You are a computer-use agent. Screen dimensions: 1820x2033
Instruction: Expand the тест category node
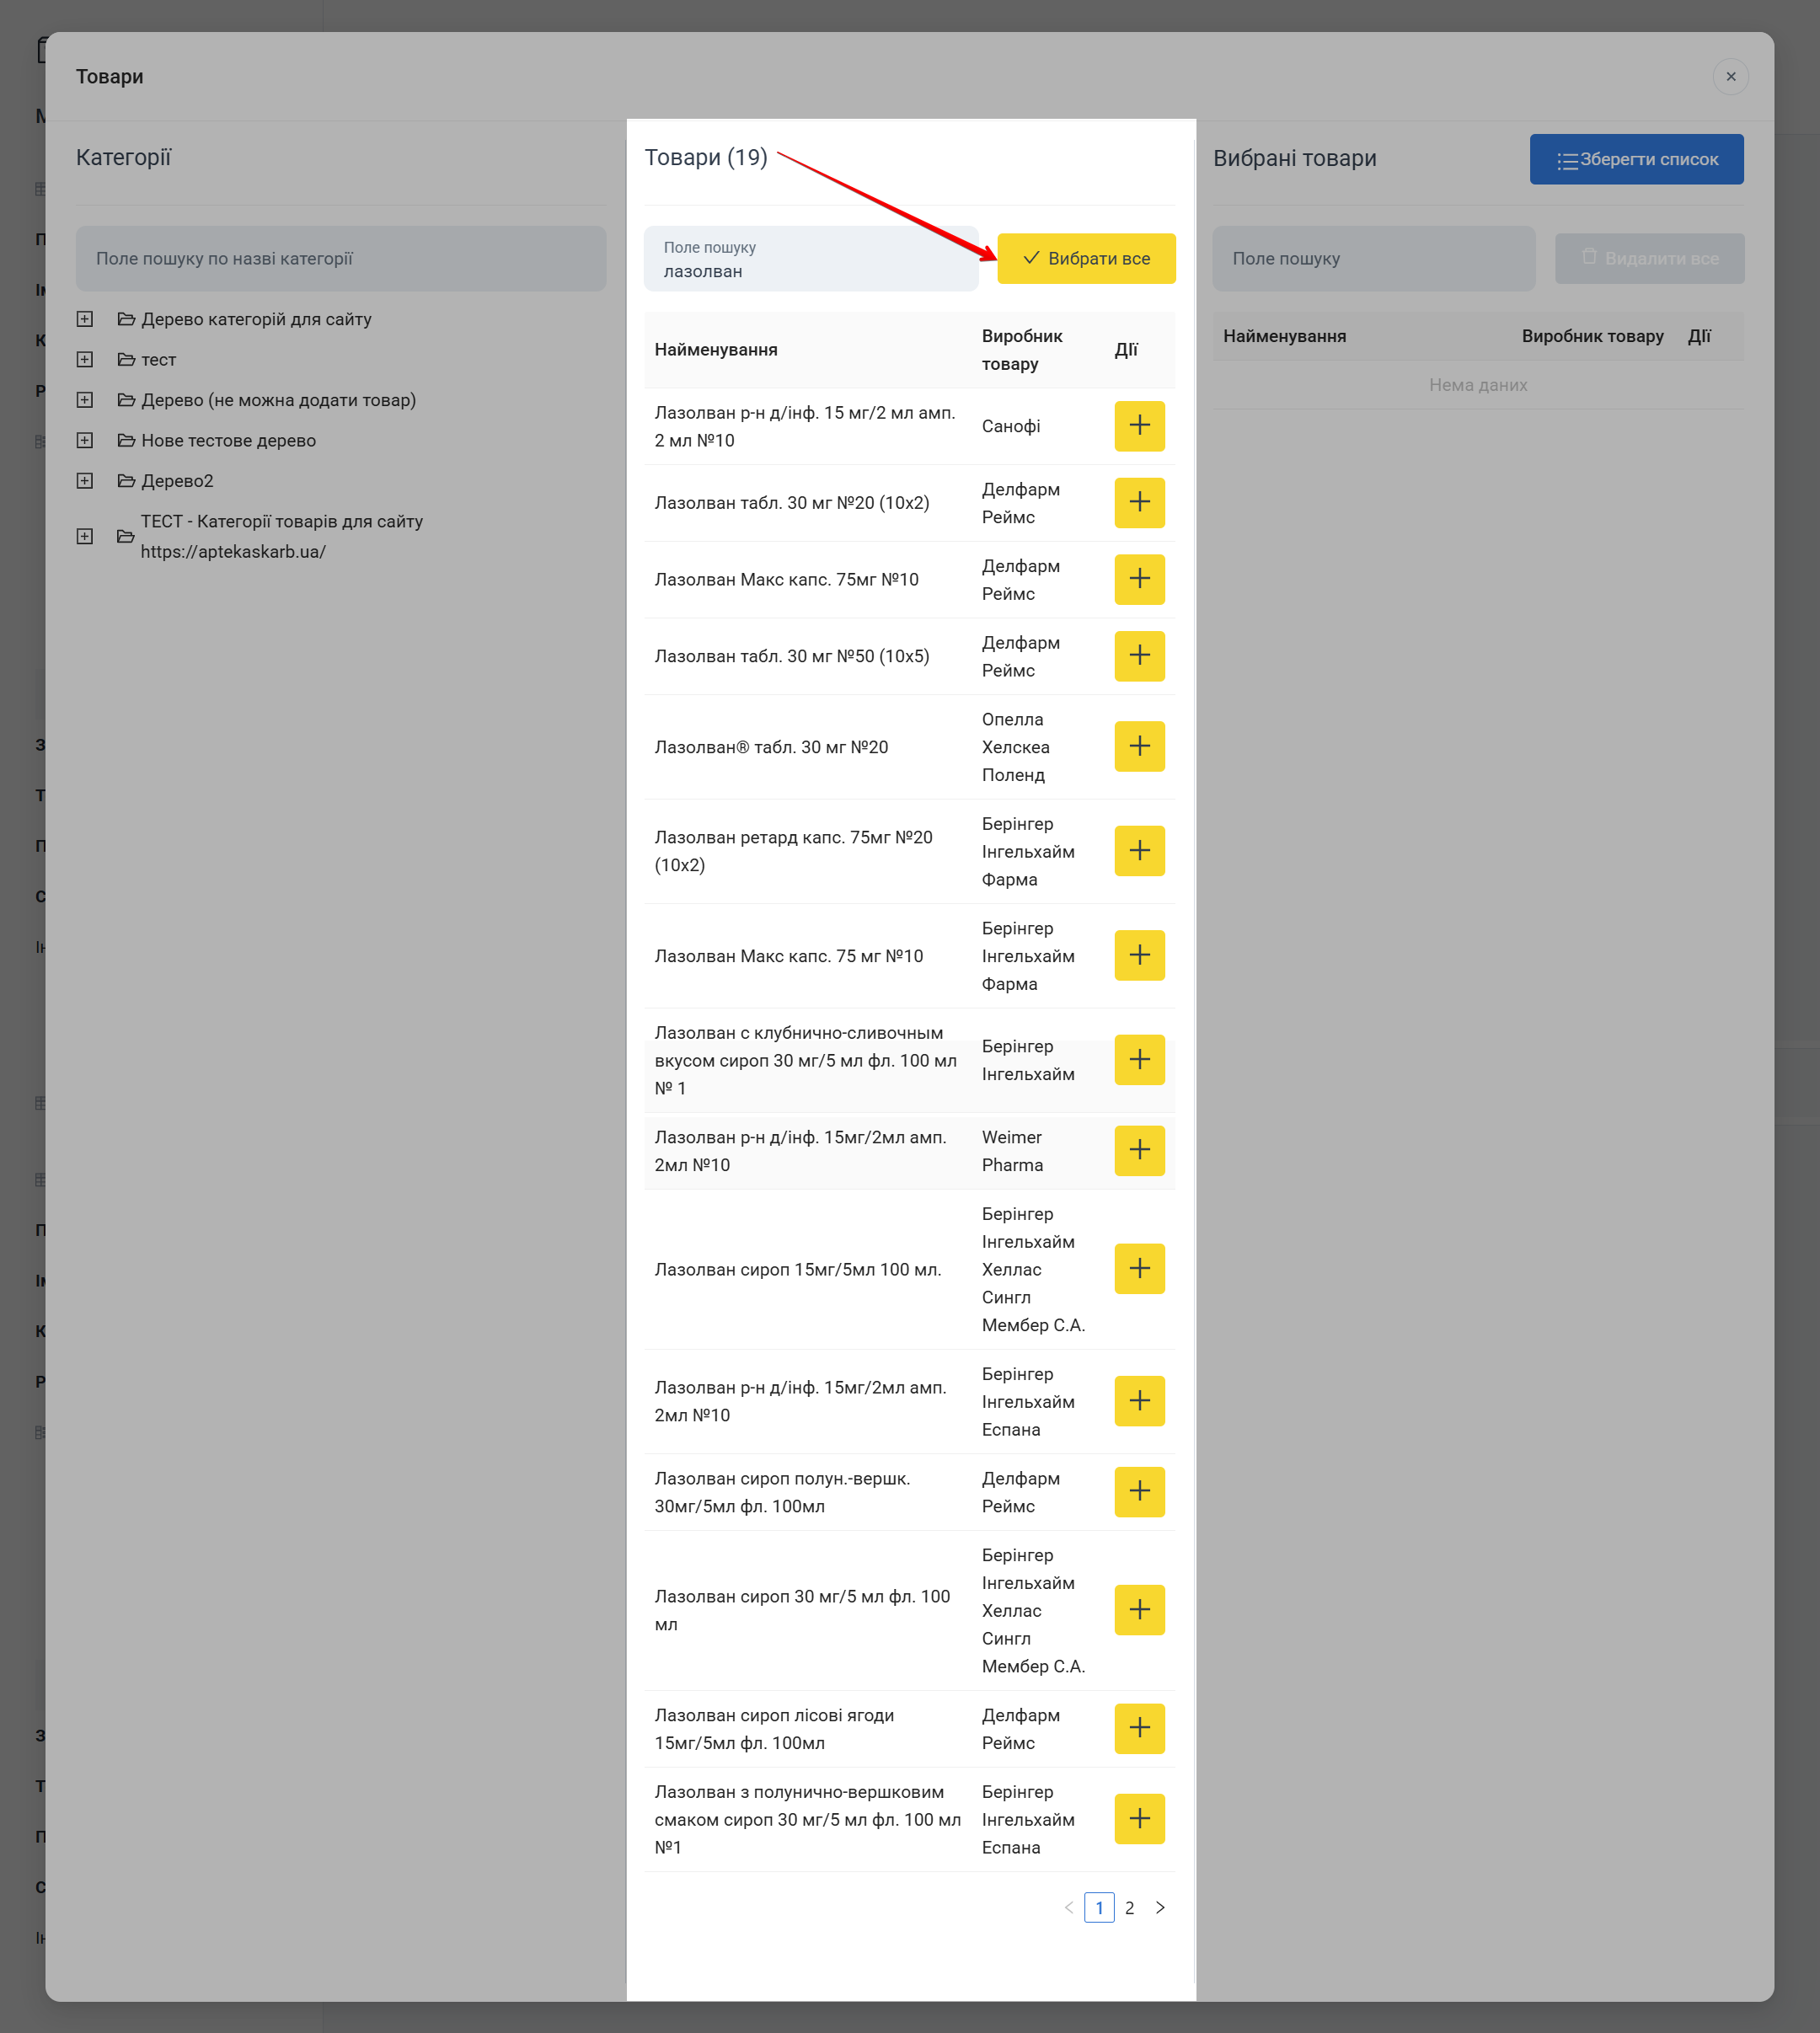(85, 359)
